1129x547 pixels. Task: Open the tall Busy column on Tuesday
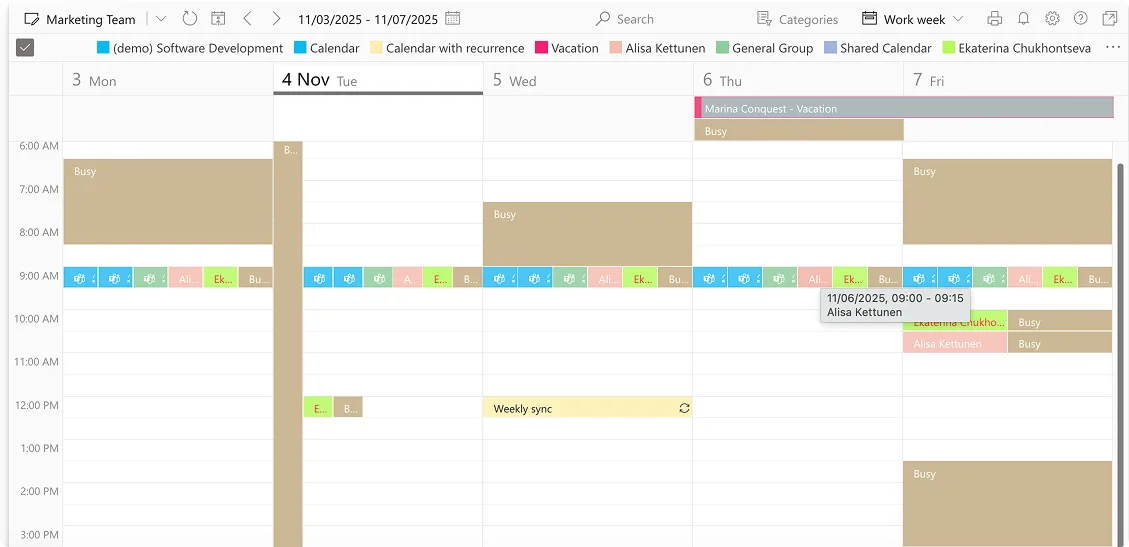tap(288, 344)
